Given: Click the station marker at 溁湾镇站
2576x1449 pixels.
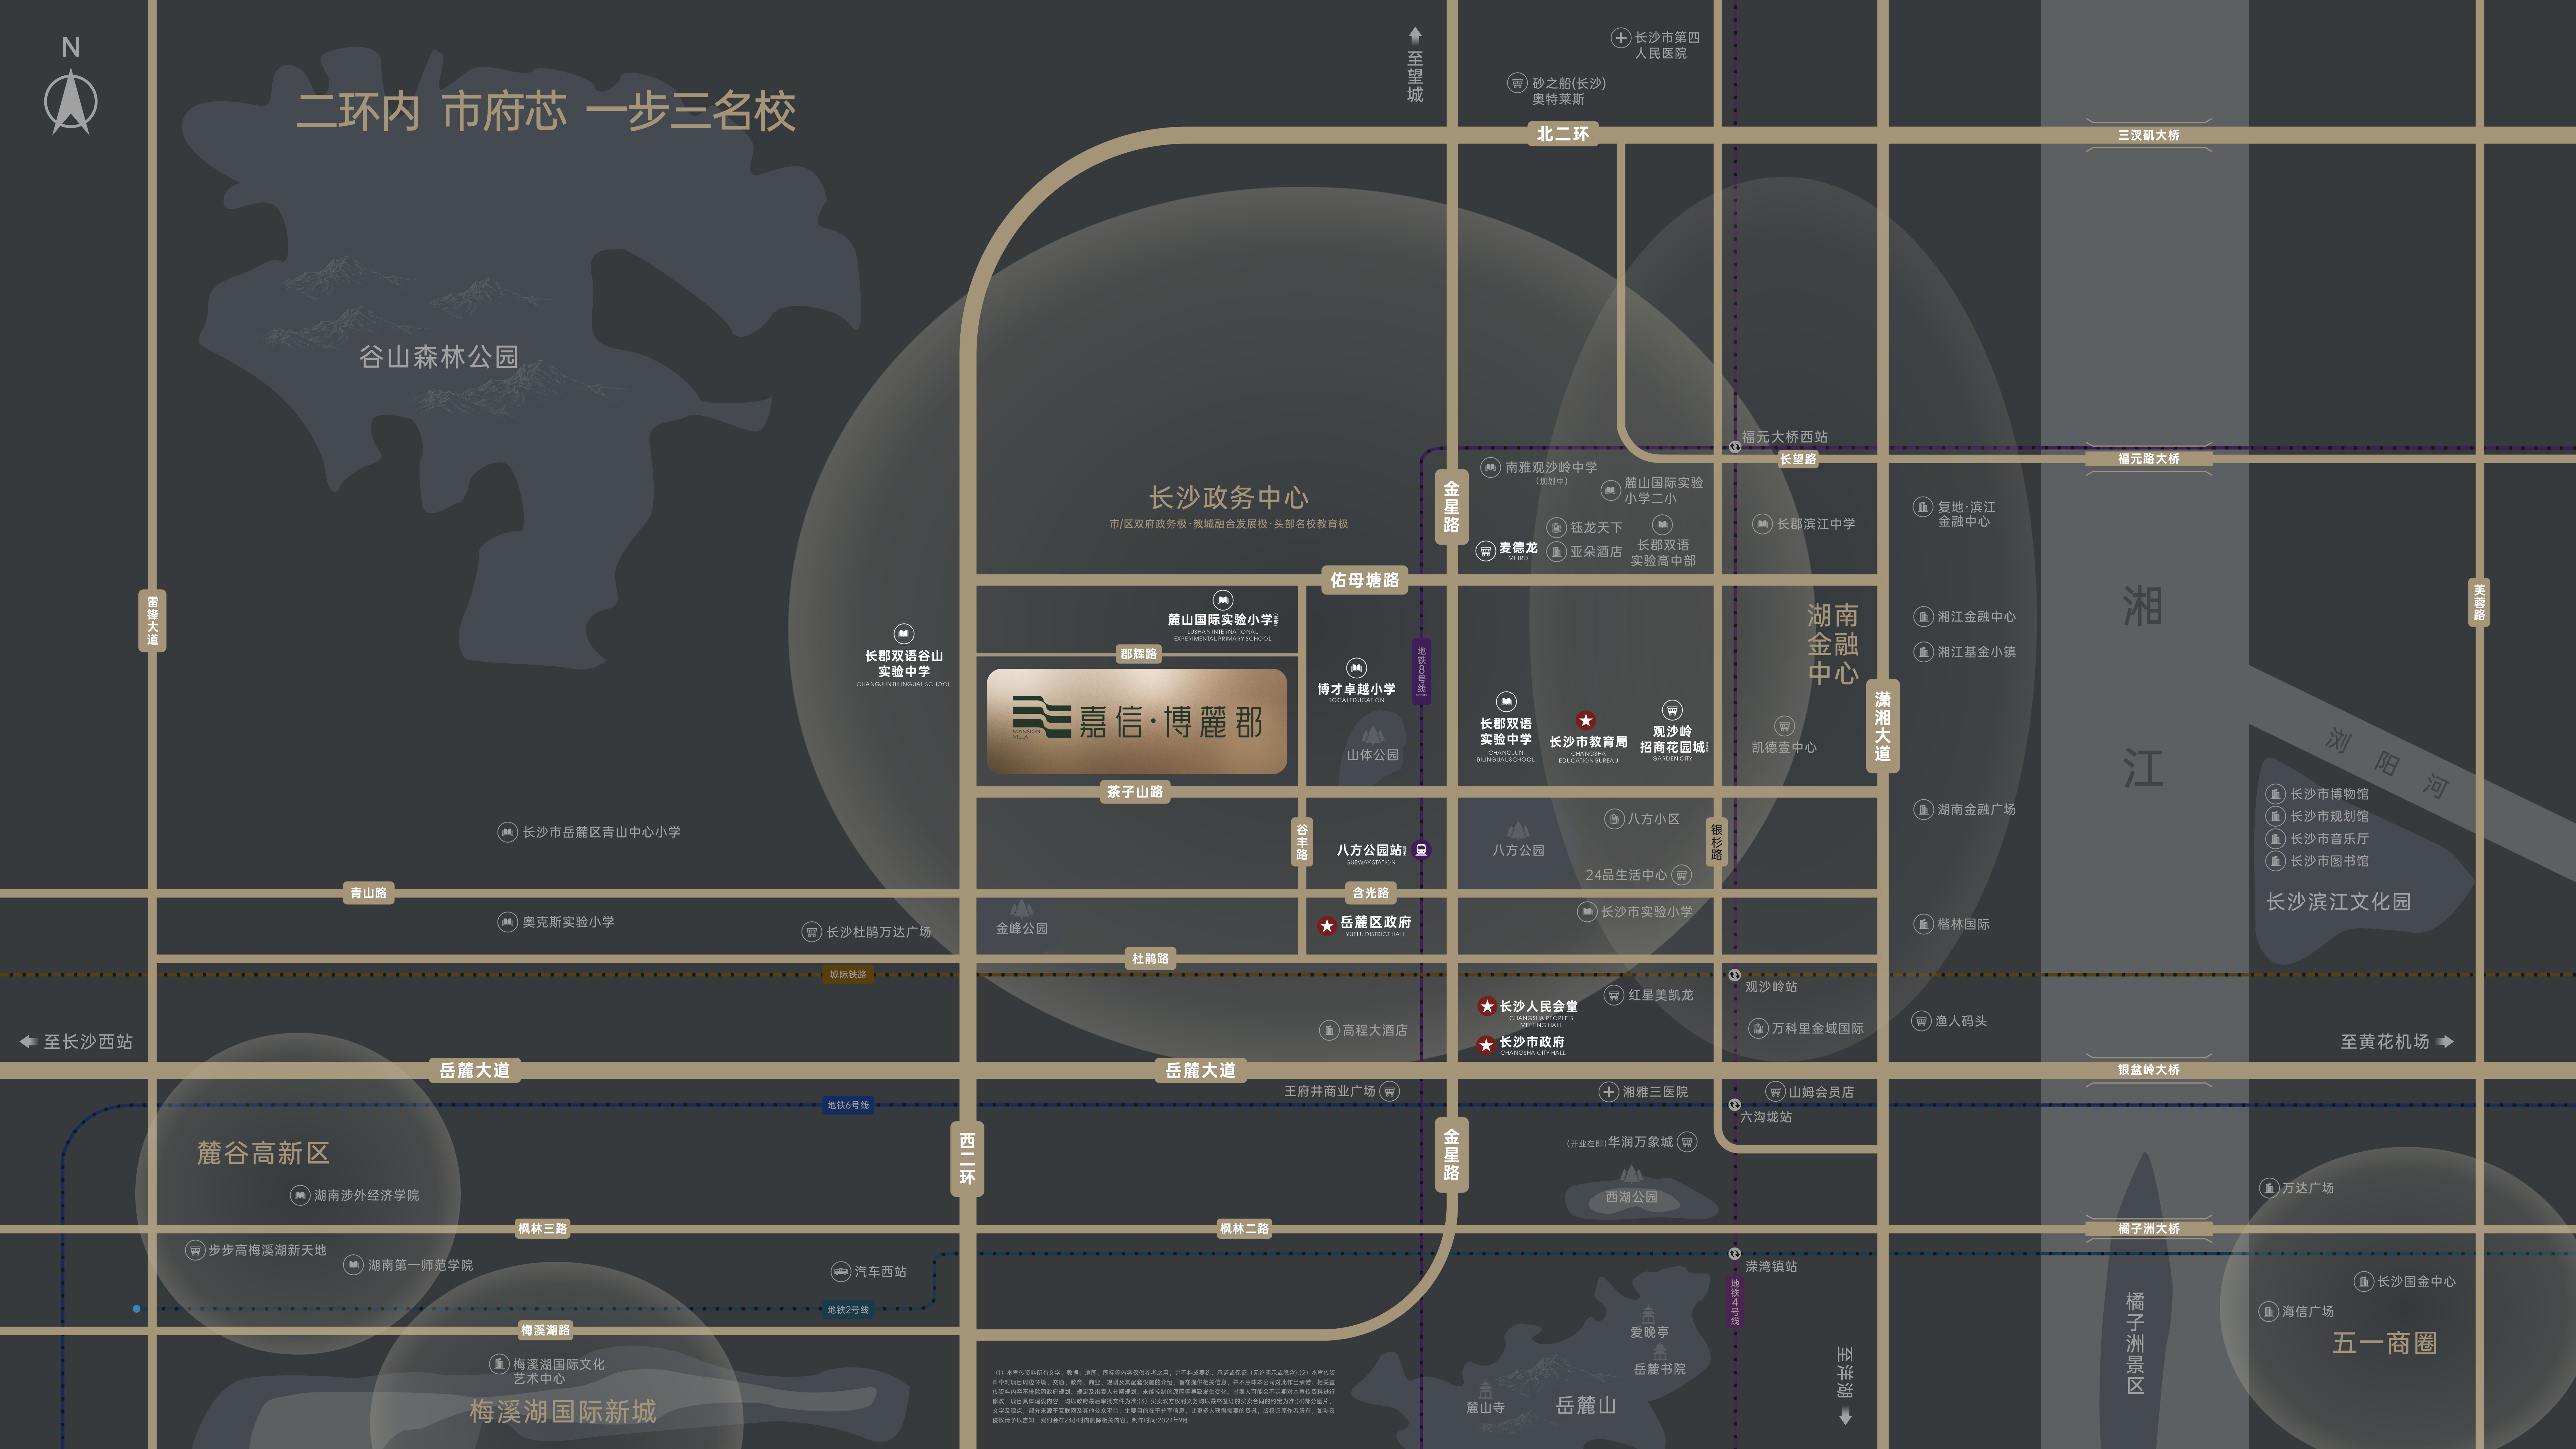Looking at the screenshot, I should 1735,1254.
